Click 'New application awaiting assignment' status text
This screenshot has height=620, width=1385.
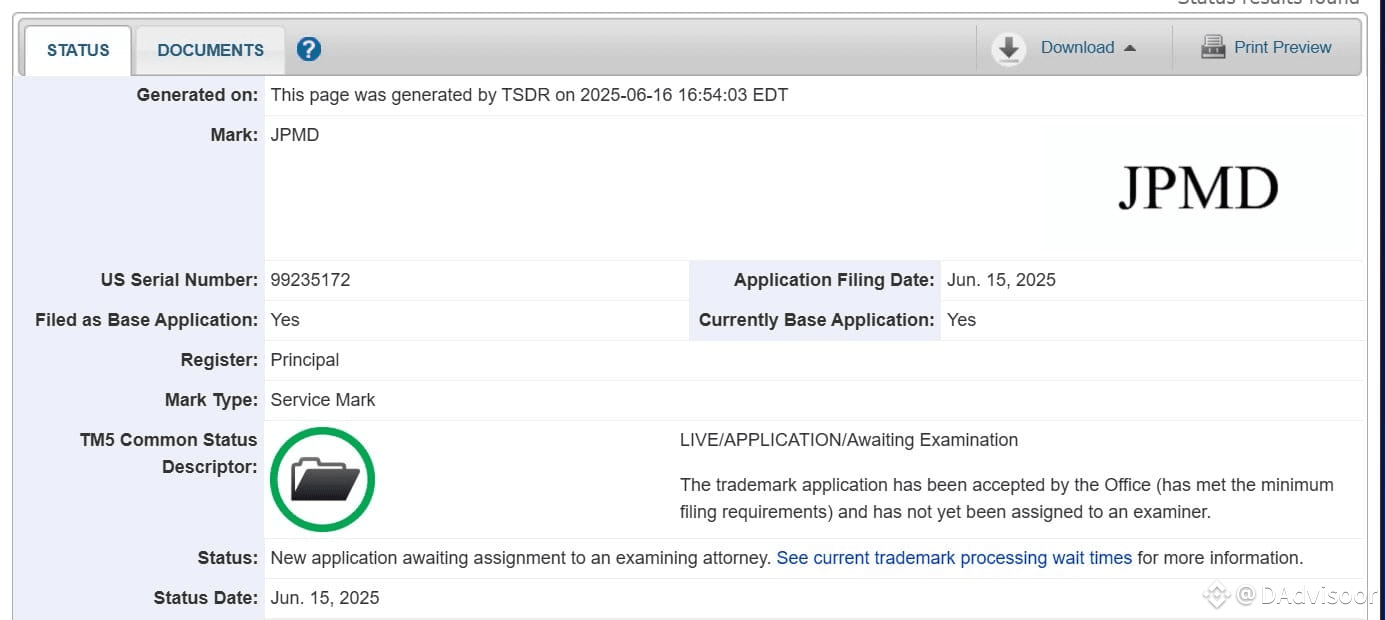pos(521,558)
